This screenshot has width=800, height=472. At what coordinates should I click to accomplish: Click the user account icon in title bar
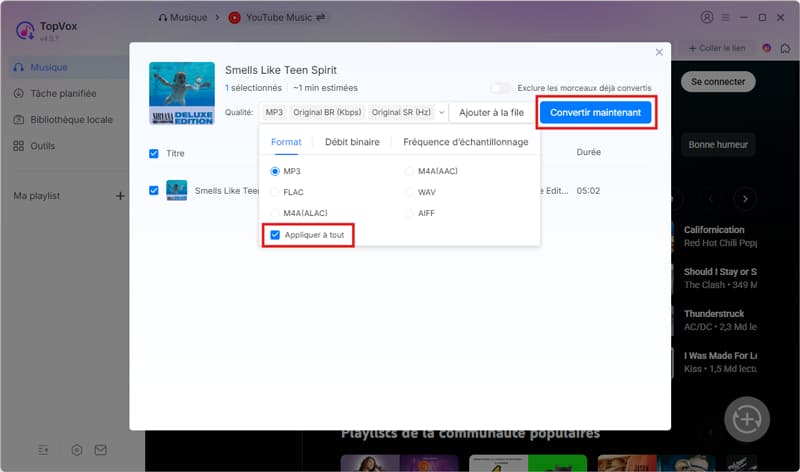point(708,17)
